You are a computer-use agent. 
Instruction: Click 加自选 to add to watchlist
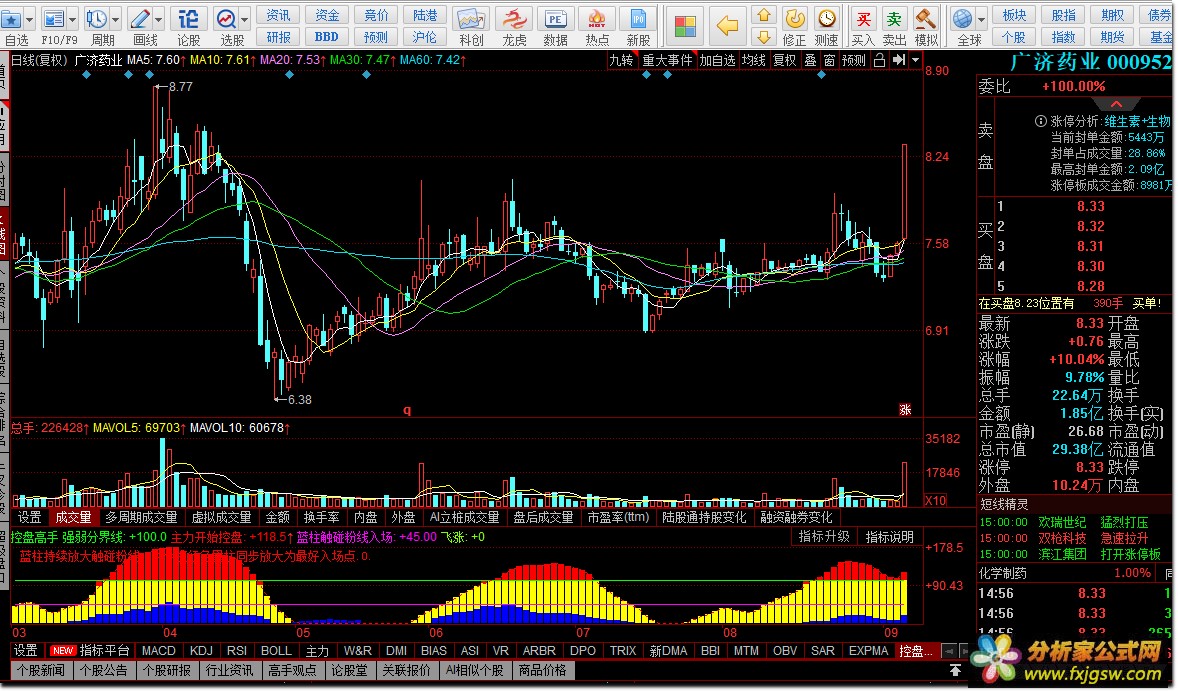(x=717, y=60)
